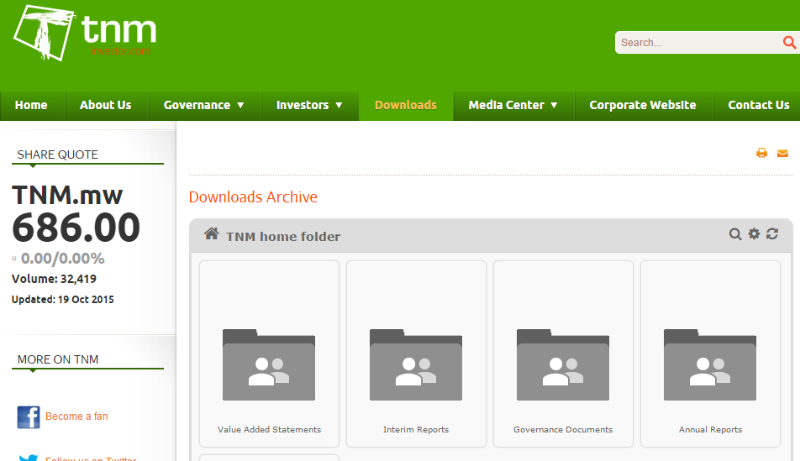Expand the Governance menu arrow

tap(240, 105)
